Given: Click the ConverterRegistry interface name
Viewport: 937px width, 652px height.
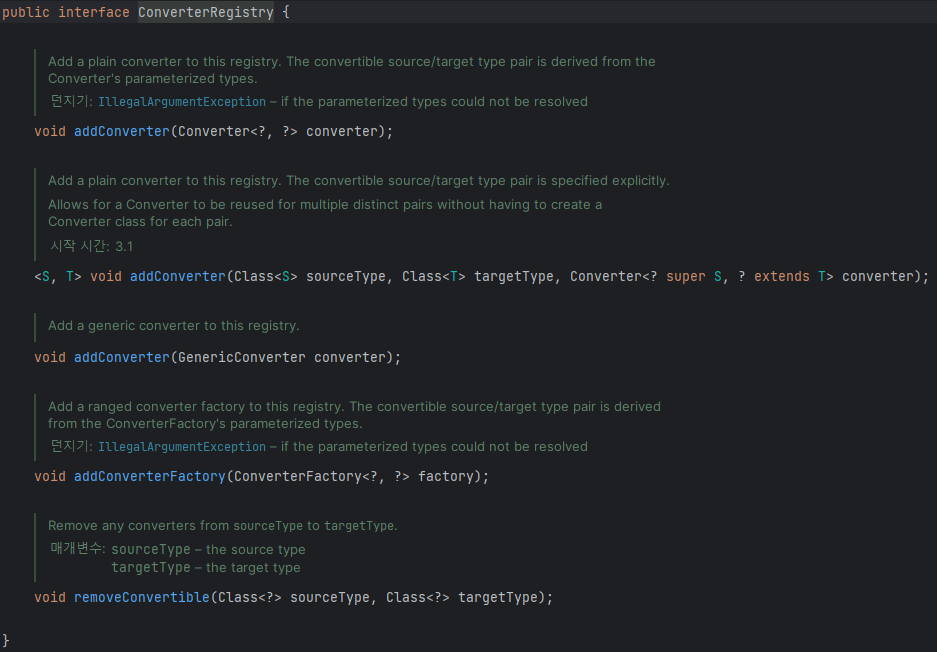Looking at the screenshot, I should point(206,12).
